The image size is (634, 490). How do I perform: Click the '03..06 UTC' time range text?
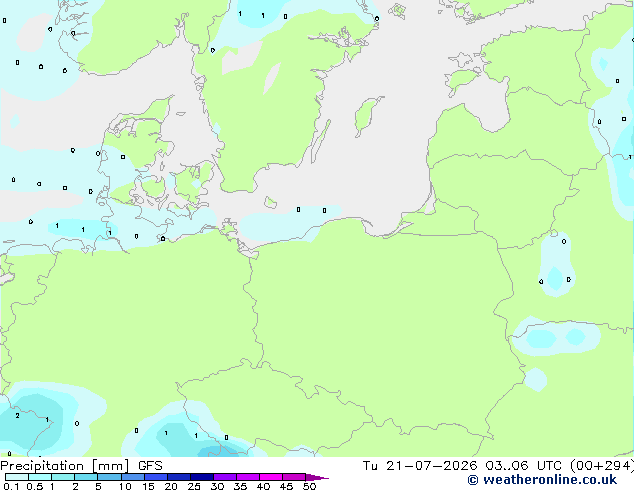point(523,466)
